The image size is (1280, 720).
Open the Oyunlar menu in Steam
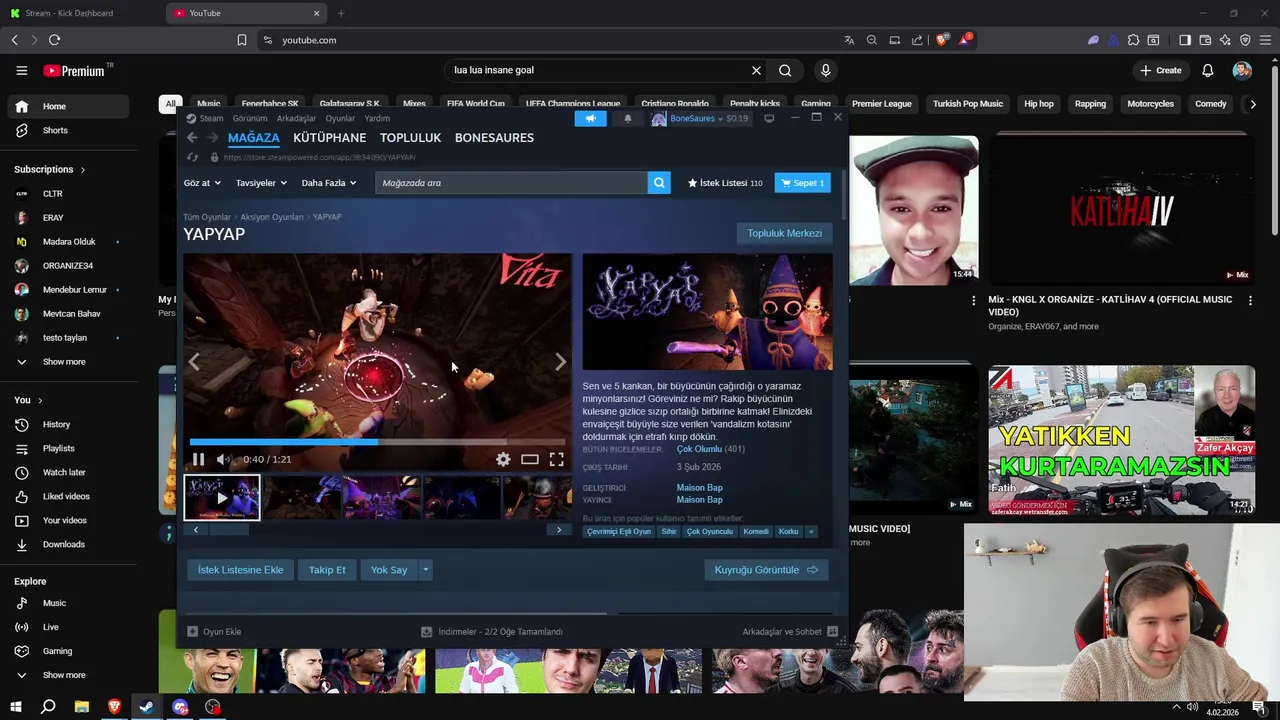click(x=340, y=118)
